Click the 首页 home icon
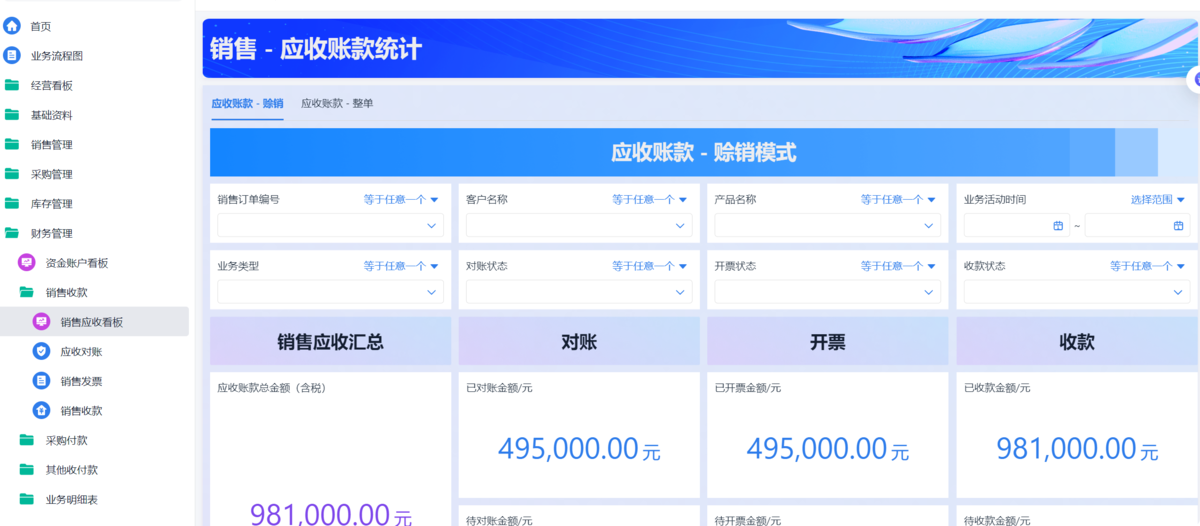 pyautogui.click(x=12, y=26)
